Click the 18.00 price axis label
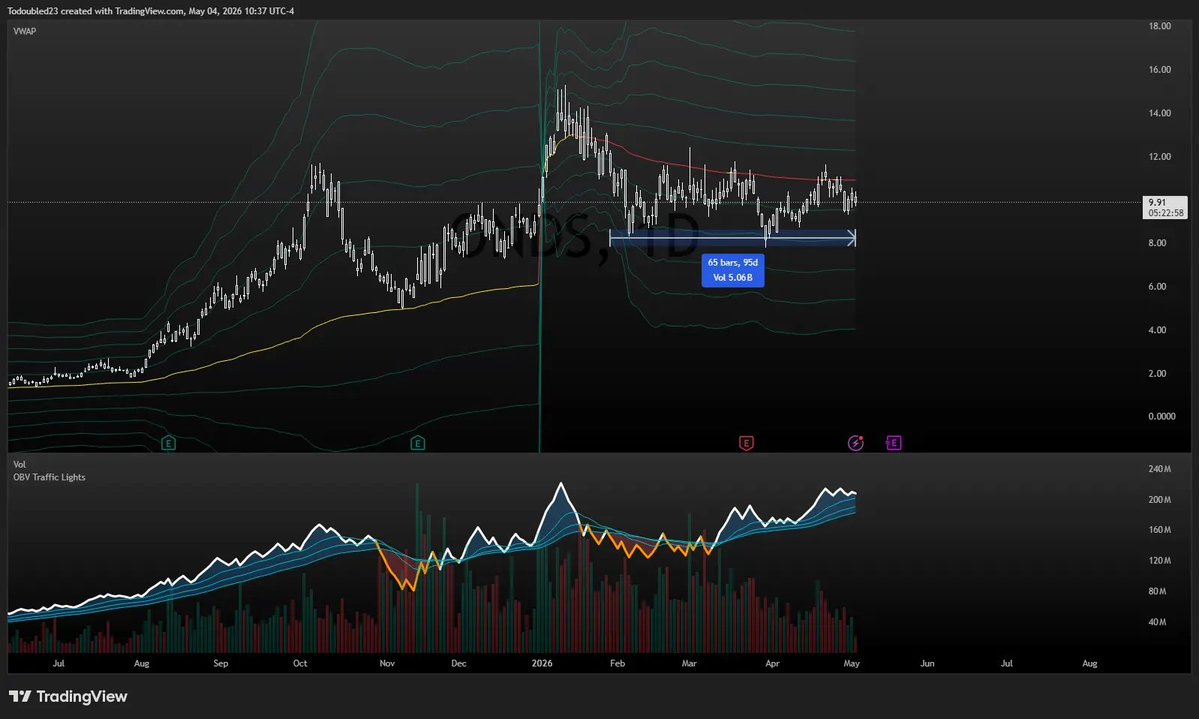This screenshot has width=1199, height=719. [1159, 26]
